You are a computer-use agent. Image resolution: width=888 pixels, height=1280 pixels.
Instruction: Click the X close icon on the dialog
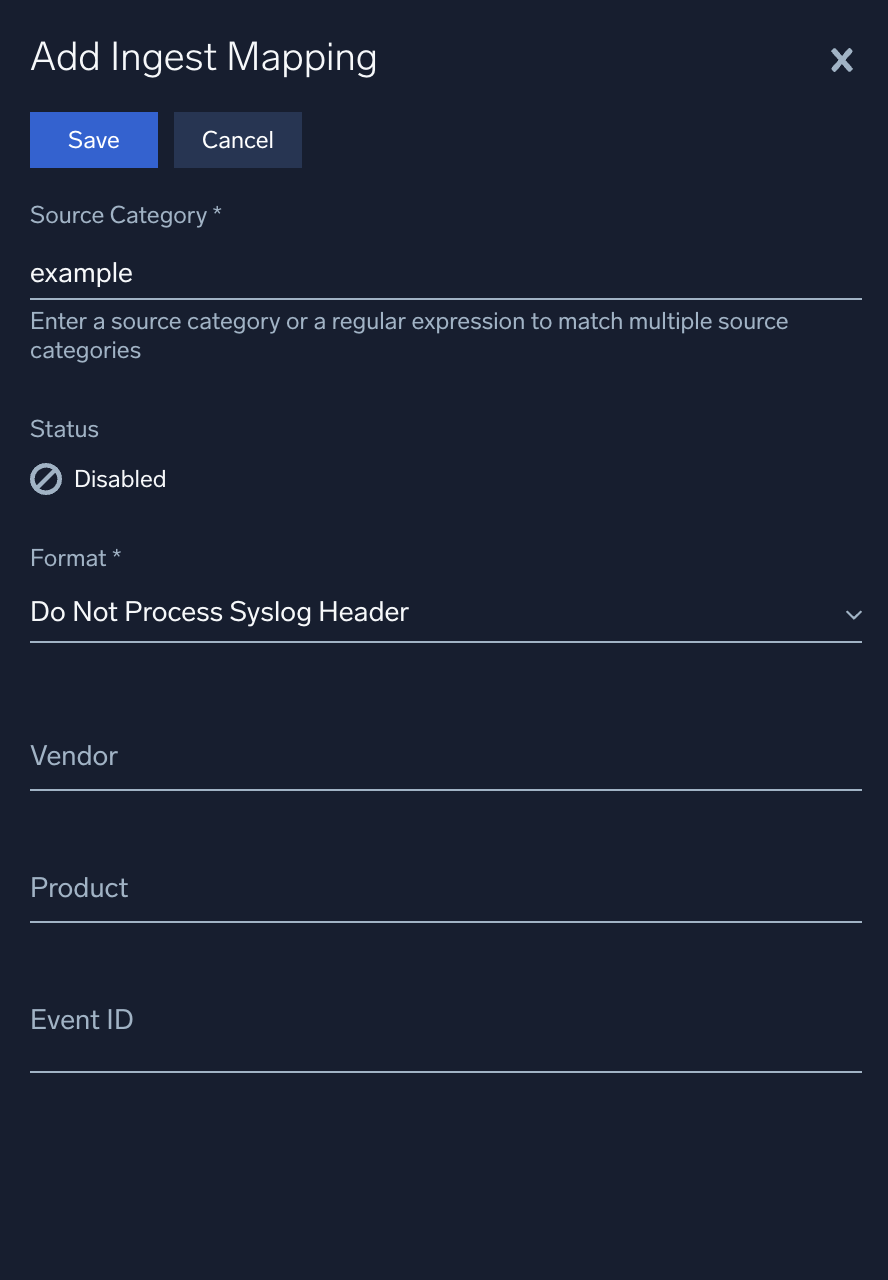click(x=842, y=60)
